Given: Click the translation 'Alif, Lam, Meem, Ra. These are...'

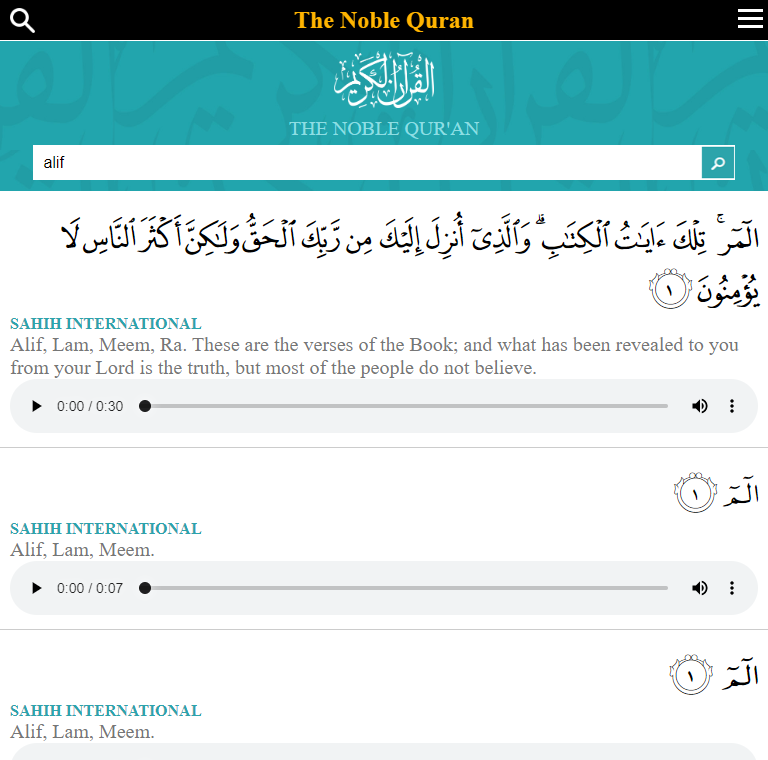Looking at the screenshot, I should click(x=374, y=356).
